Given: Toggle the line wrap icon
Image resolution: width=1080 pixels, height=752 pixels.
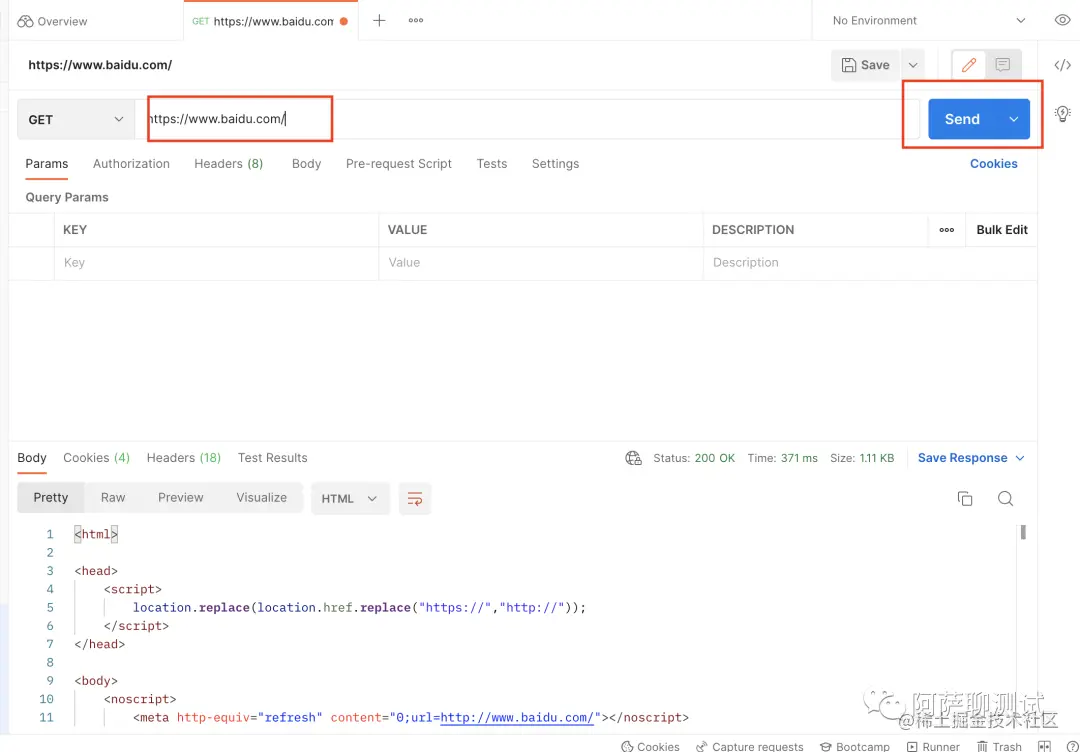Looking at the screenshot, I should [415, 499].
